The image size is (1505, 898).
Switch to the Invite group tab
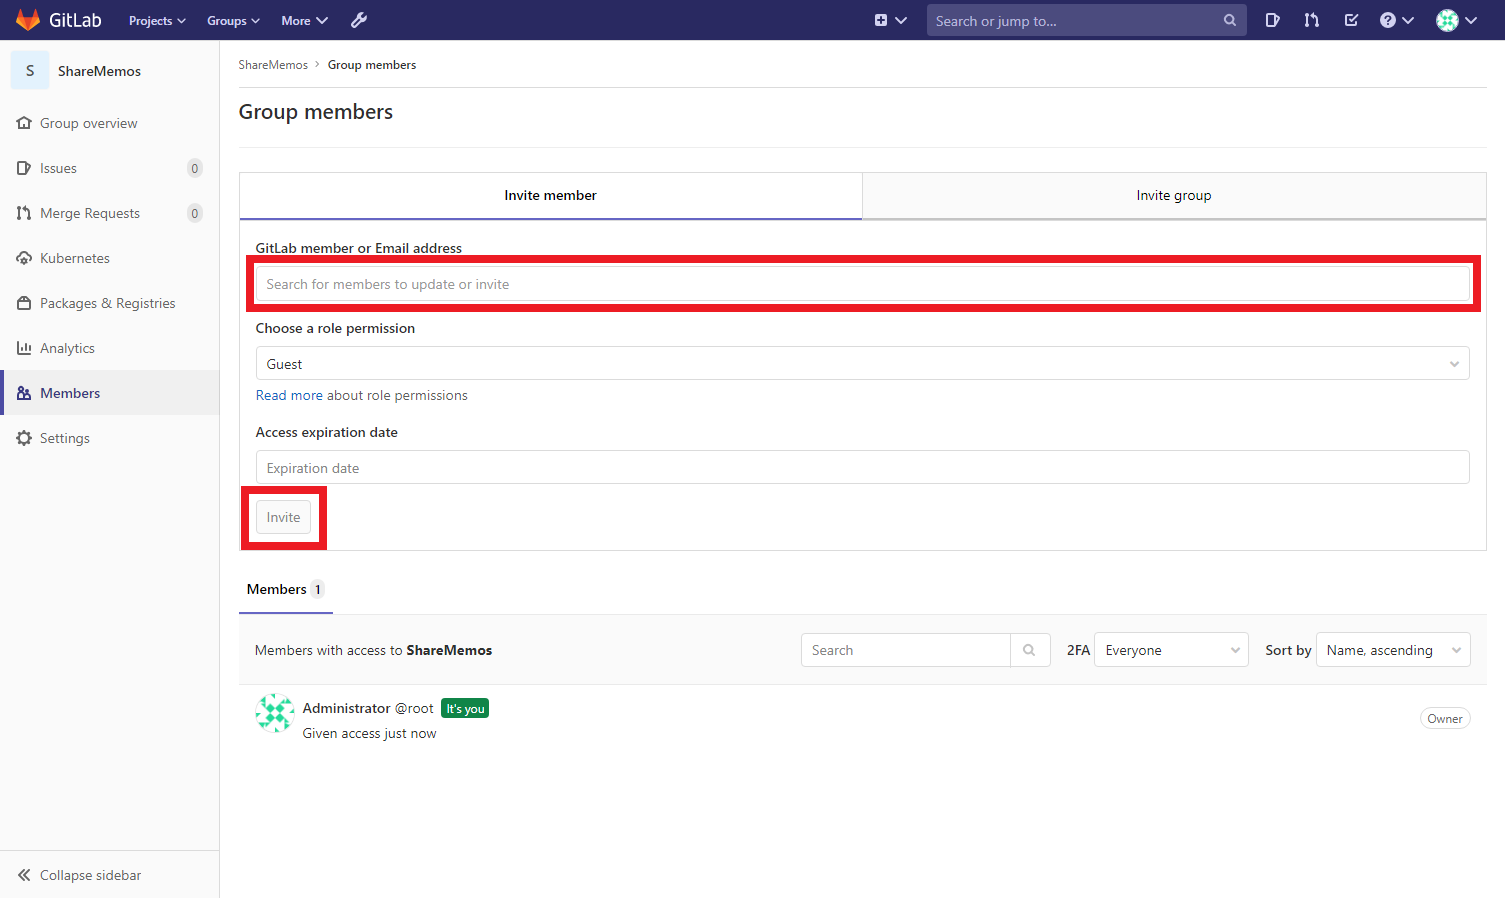[1173, 196]
